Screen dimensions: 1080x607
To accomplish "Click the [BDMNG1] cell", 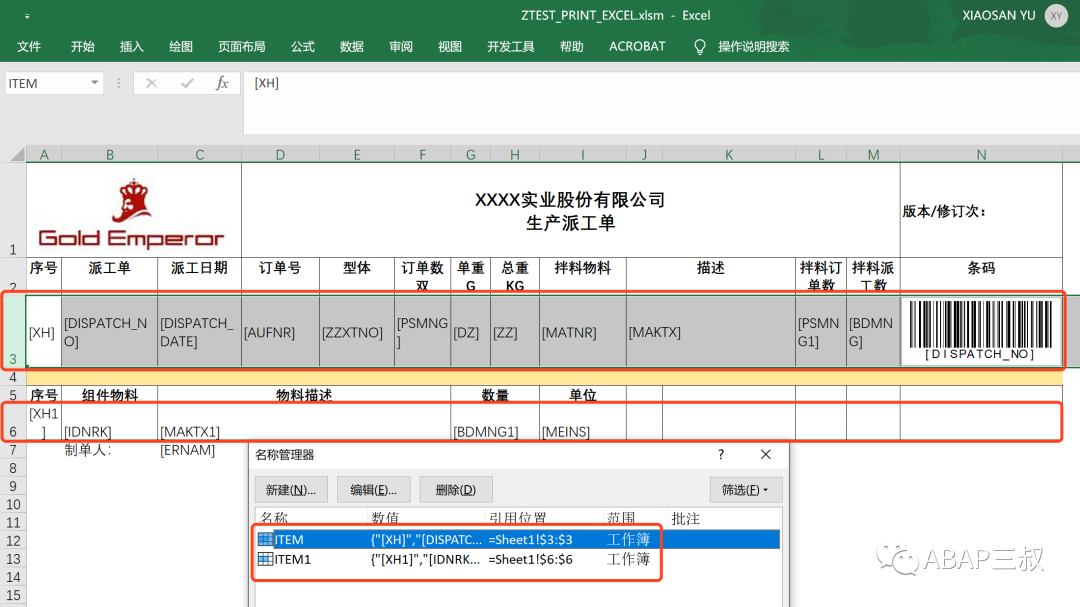I will pyautogui.click(x=495, y=422).
